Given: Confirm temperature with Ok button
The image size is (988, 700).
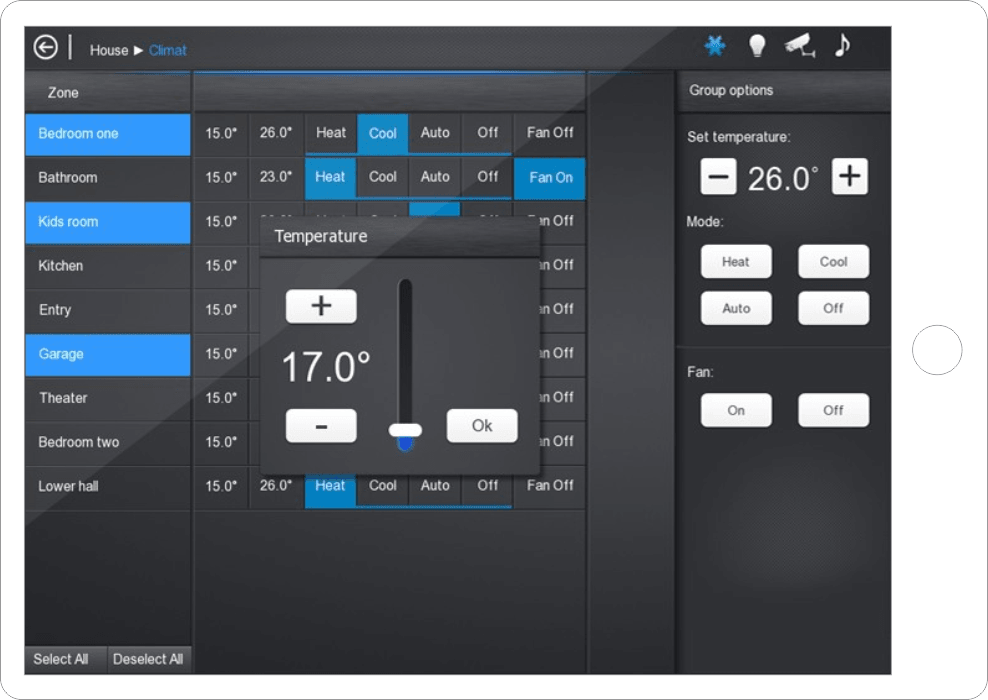Looking at the screenshot, I should click(482, 426).
